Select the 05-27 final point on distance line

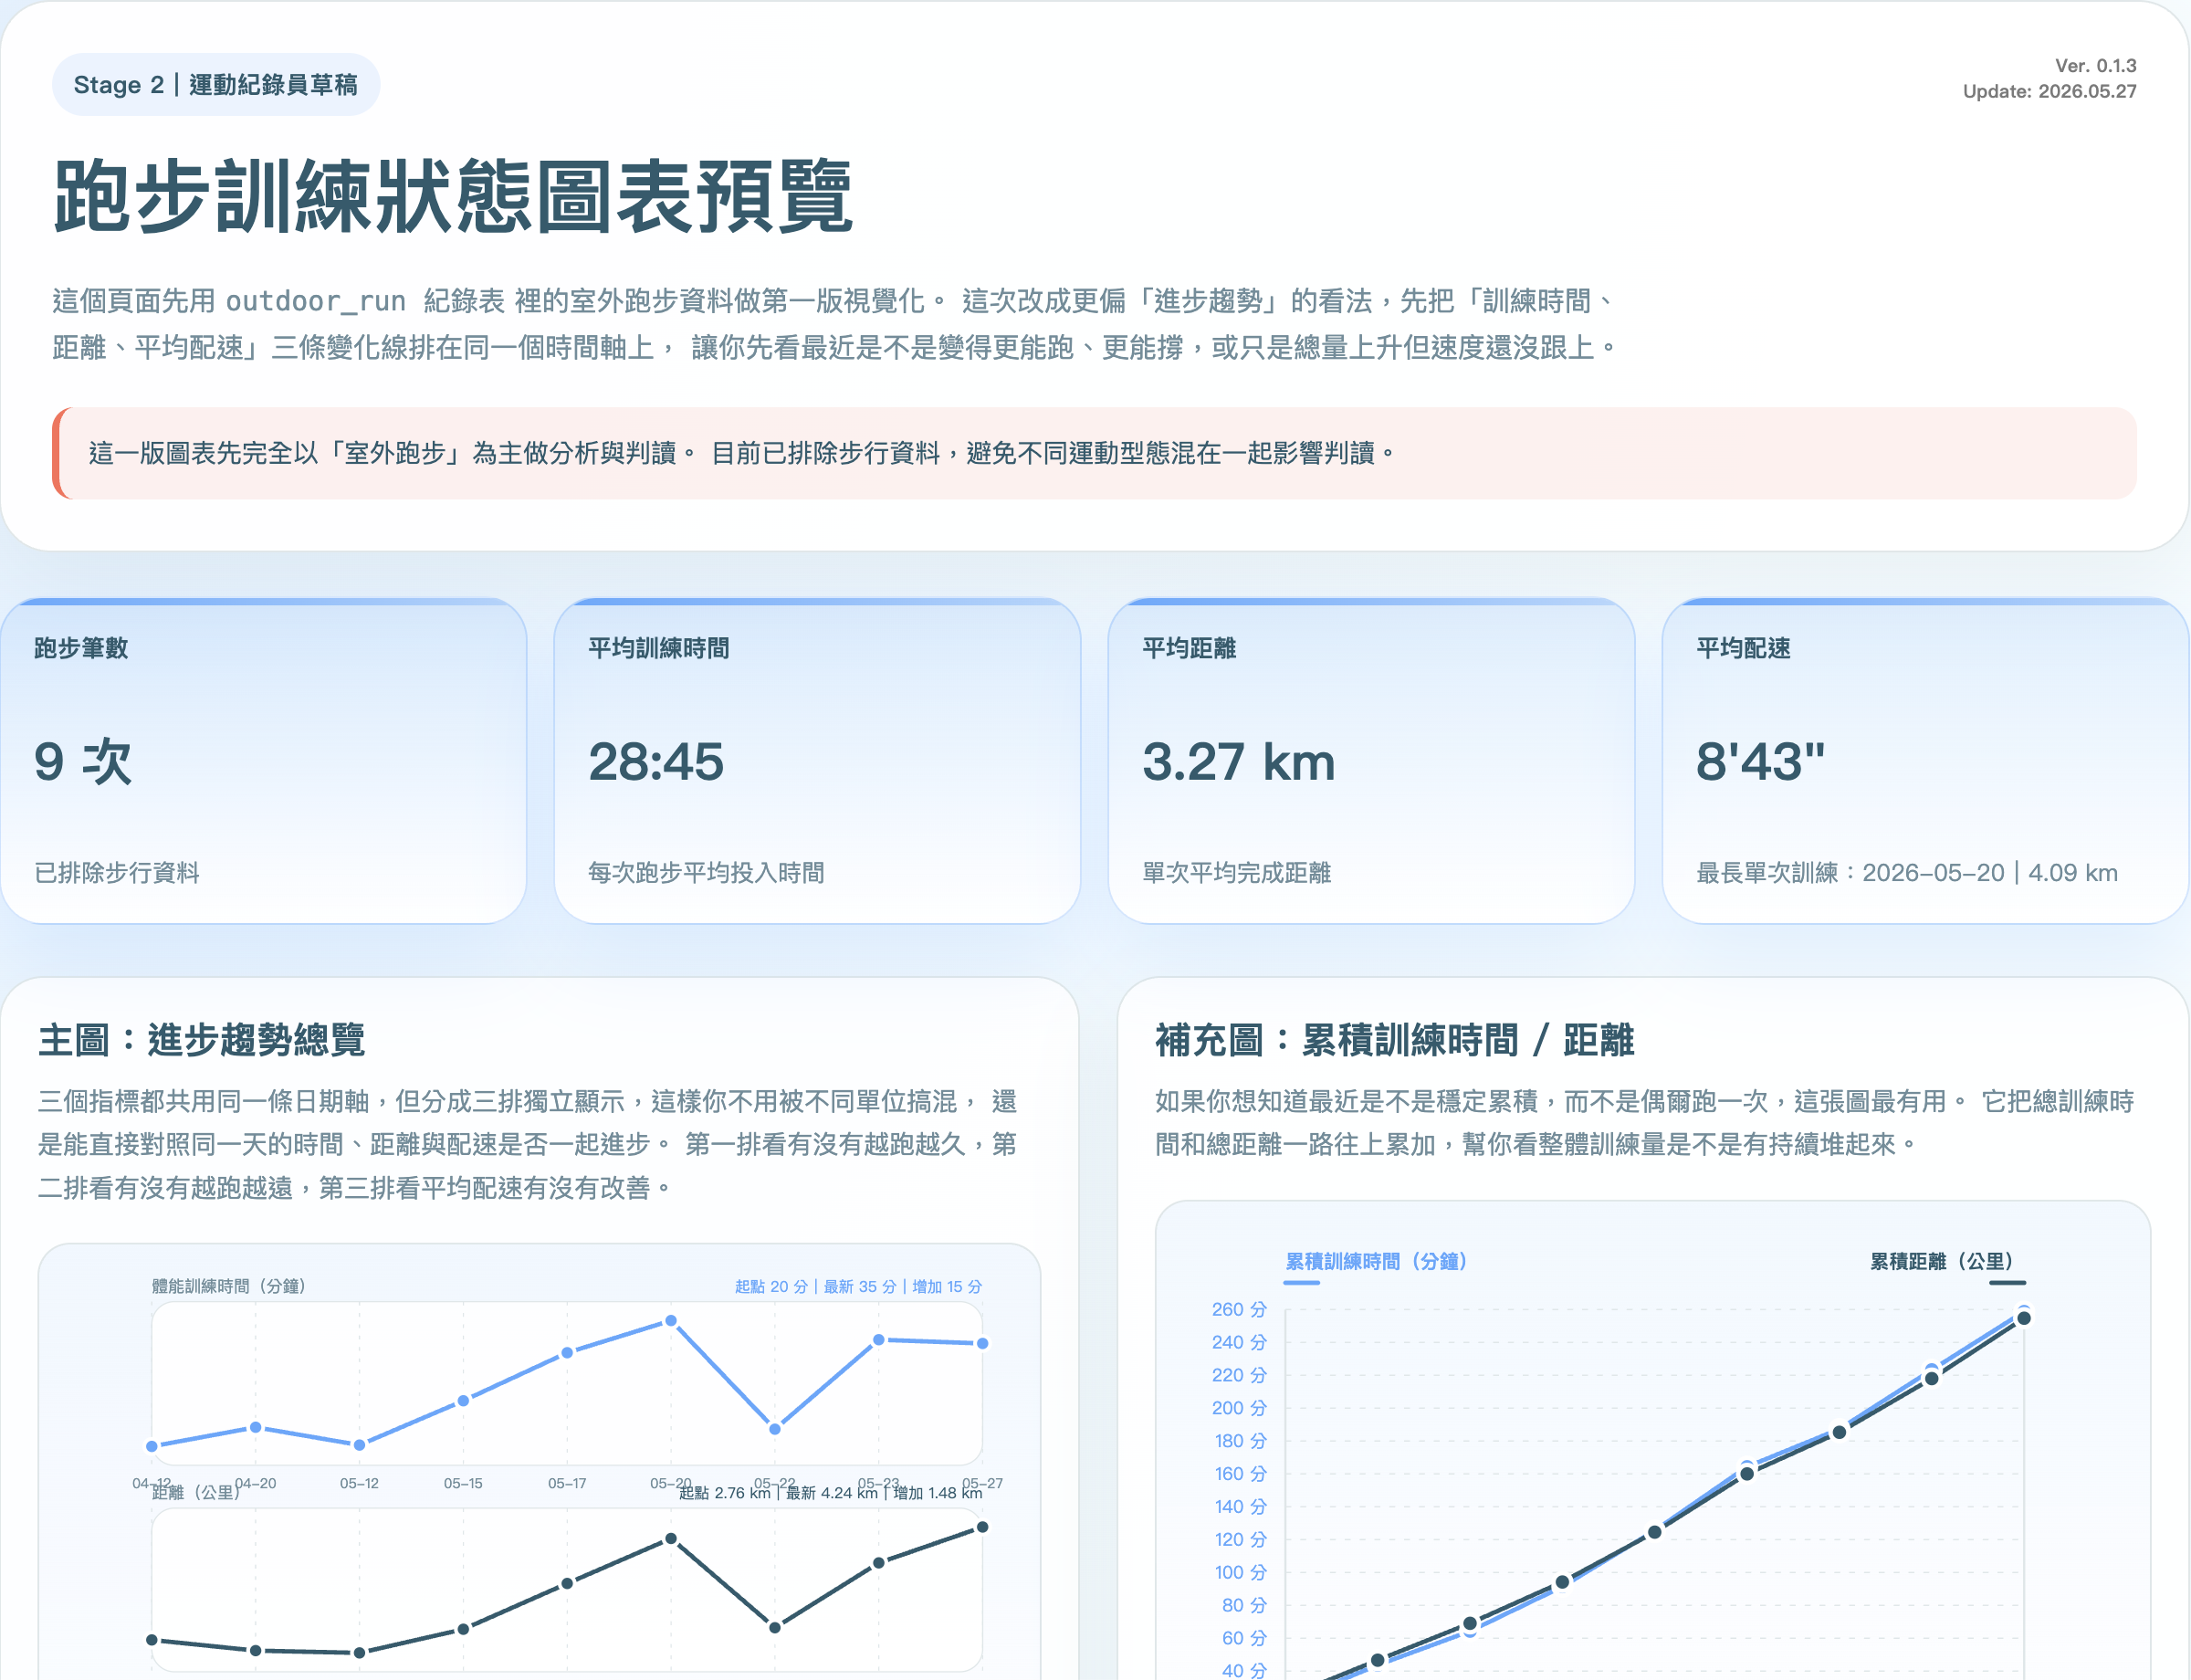(983, 1527)
